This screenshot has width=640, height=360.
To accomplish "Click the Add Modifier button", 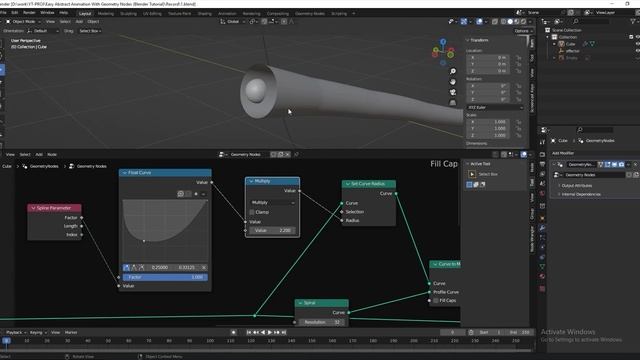I will pyautogui.click(x=563, y=153).
